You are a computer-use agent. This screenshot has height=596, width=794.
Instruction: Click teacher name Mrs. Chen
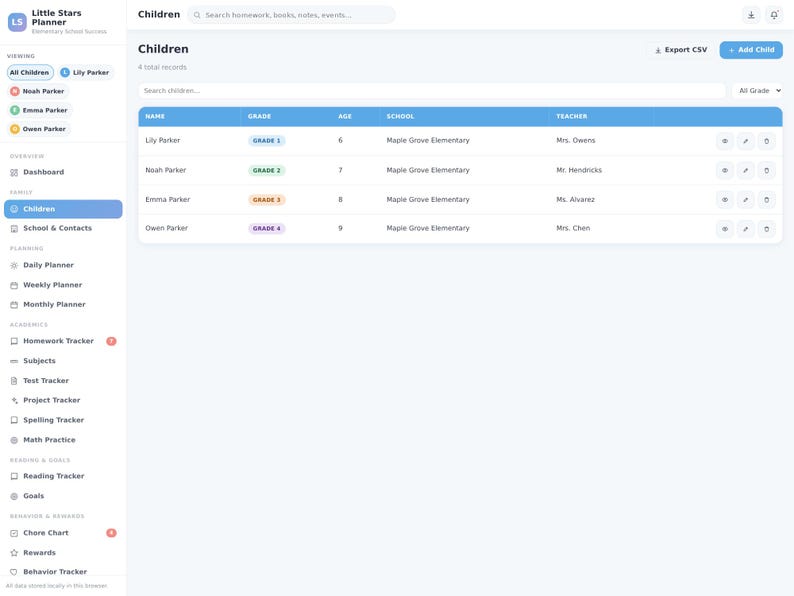573,228
